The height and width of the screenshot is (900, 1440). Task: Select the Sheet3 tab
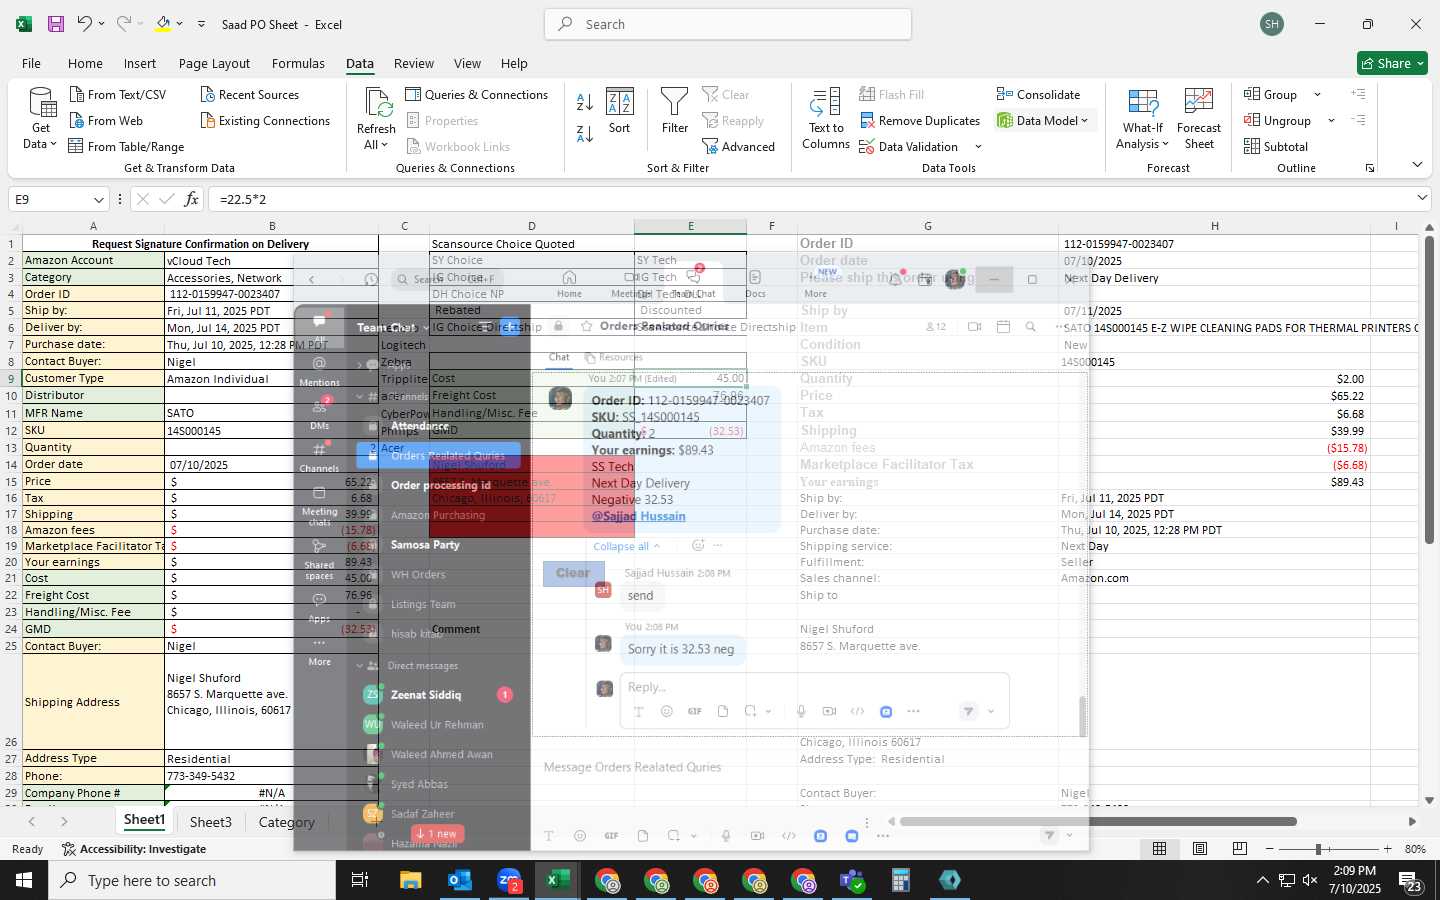(x=210, y=822)
